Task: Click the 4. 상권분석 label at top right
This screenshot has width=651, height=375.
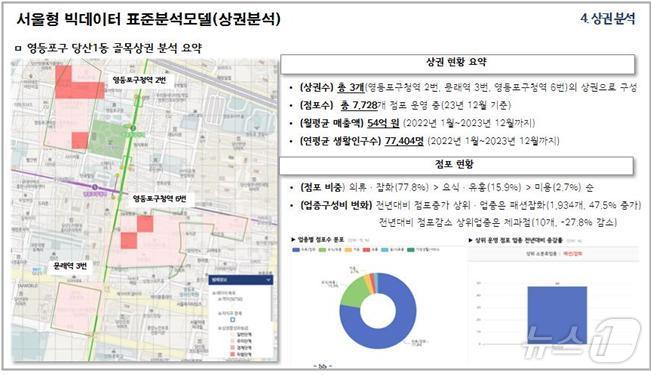Action: tap(608, 18)
